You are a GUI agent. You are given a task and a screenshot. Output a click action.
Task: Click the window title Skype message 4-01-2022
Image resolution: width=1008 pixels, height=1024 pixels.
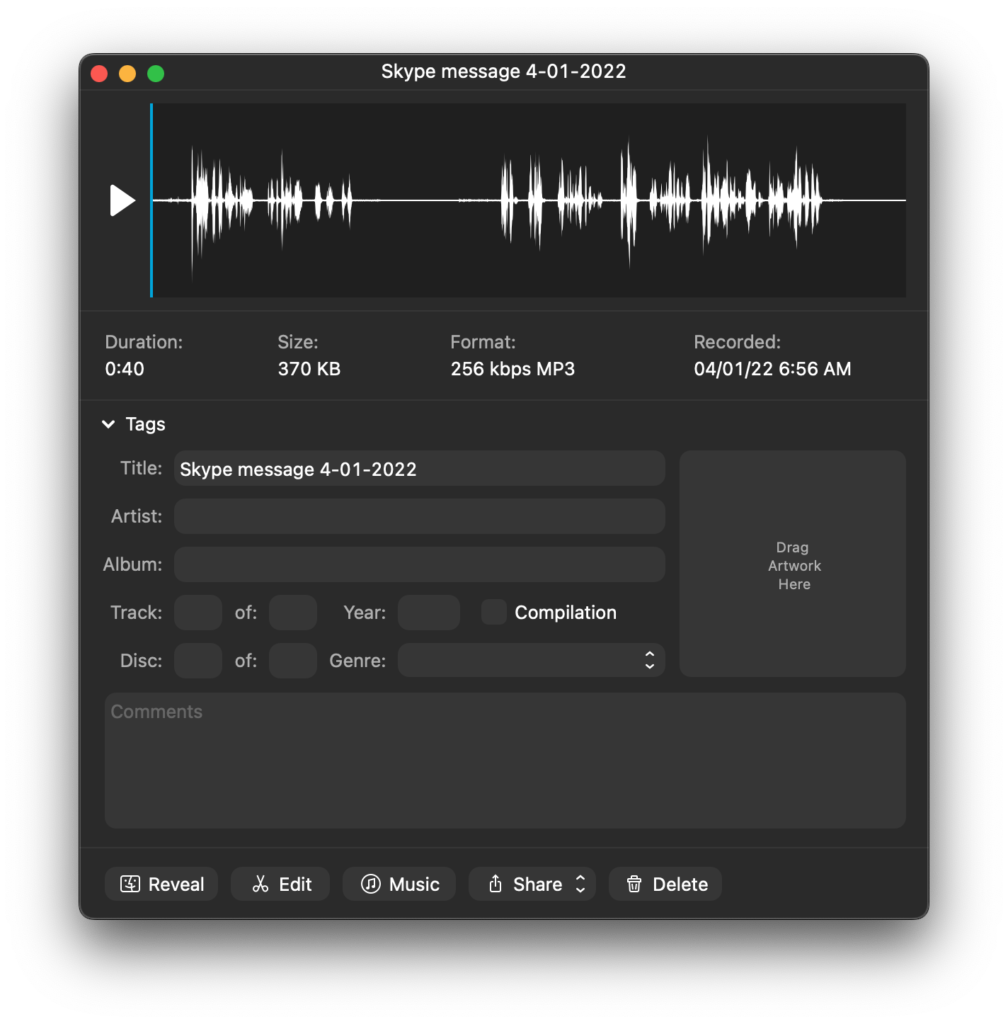(x=503, y=71)
